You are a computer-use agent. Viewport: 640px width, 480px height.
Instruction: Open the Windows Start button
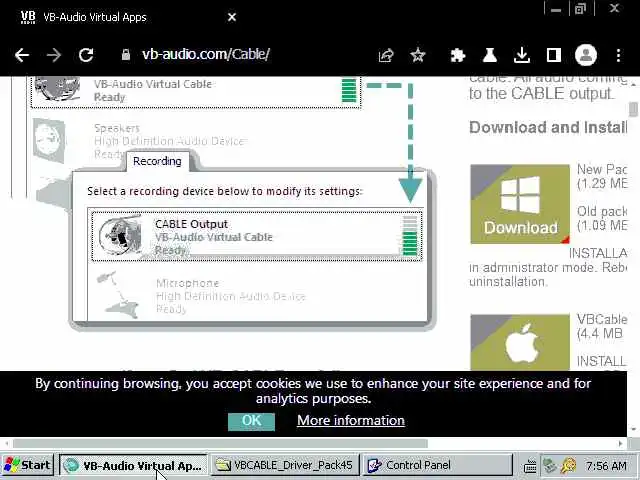(27, 465)
